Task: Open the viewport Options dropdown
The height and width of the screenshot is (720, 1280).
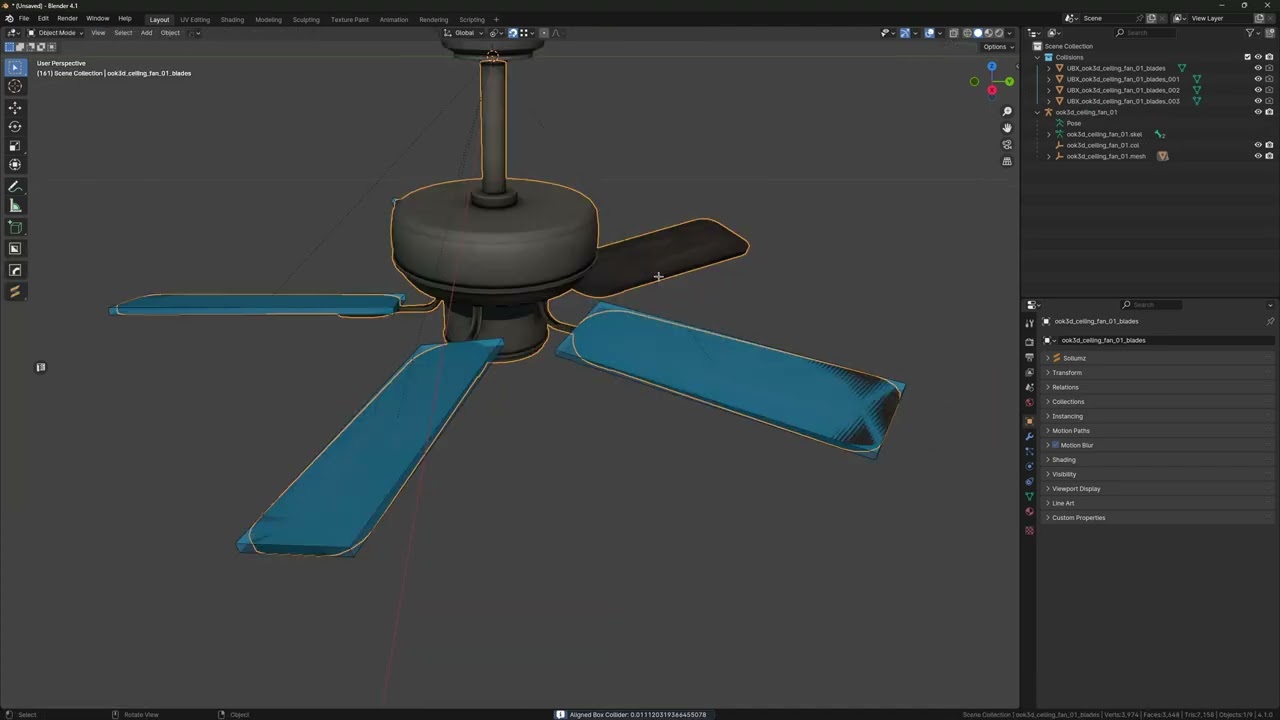Action: click(x=997, y=47)
